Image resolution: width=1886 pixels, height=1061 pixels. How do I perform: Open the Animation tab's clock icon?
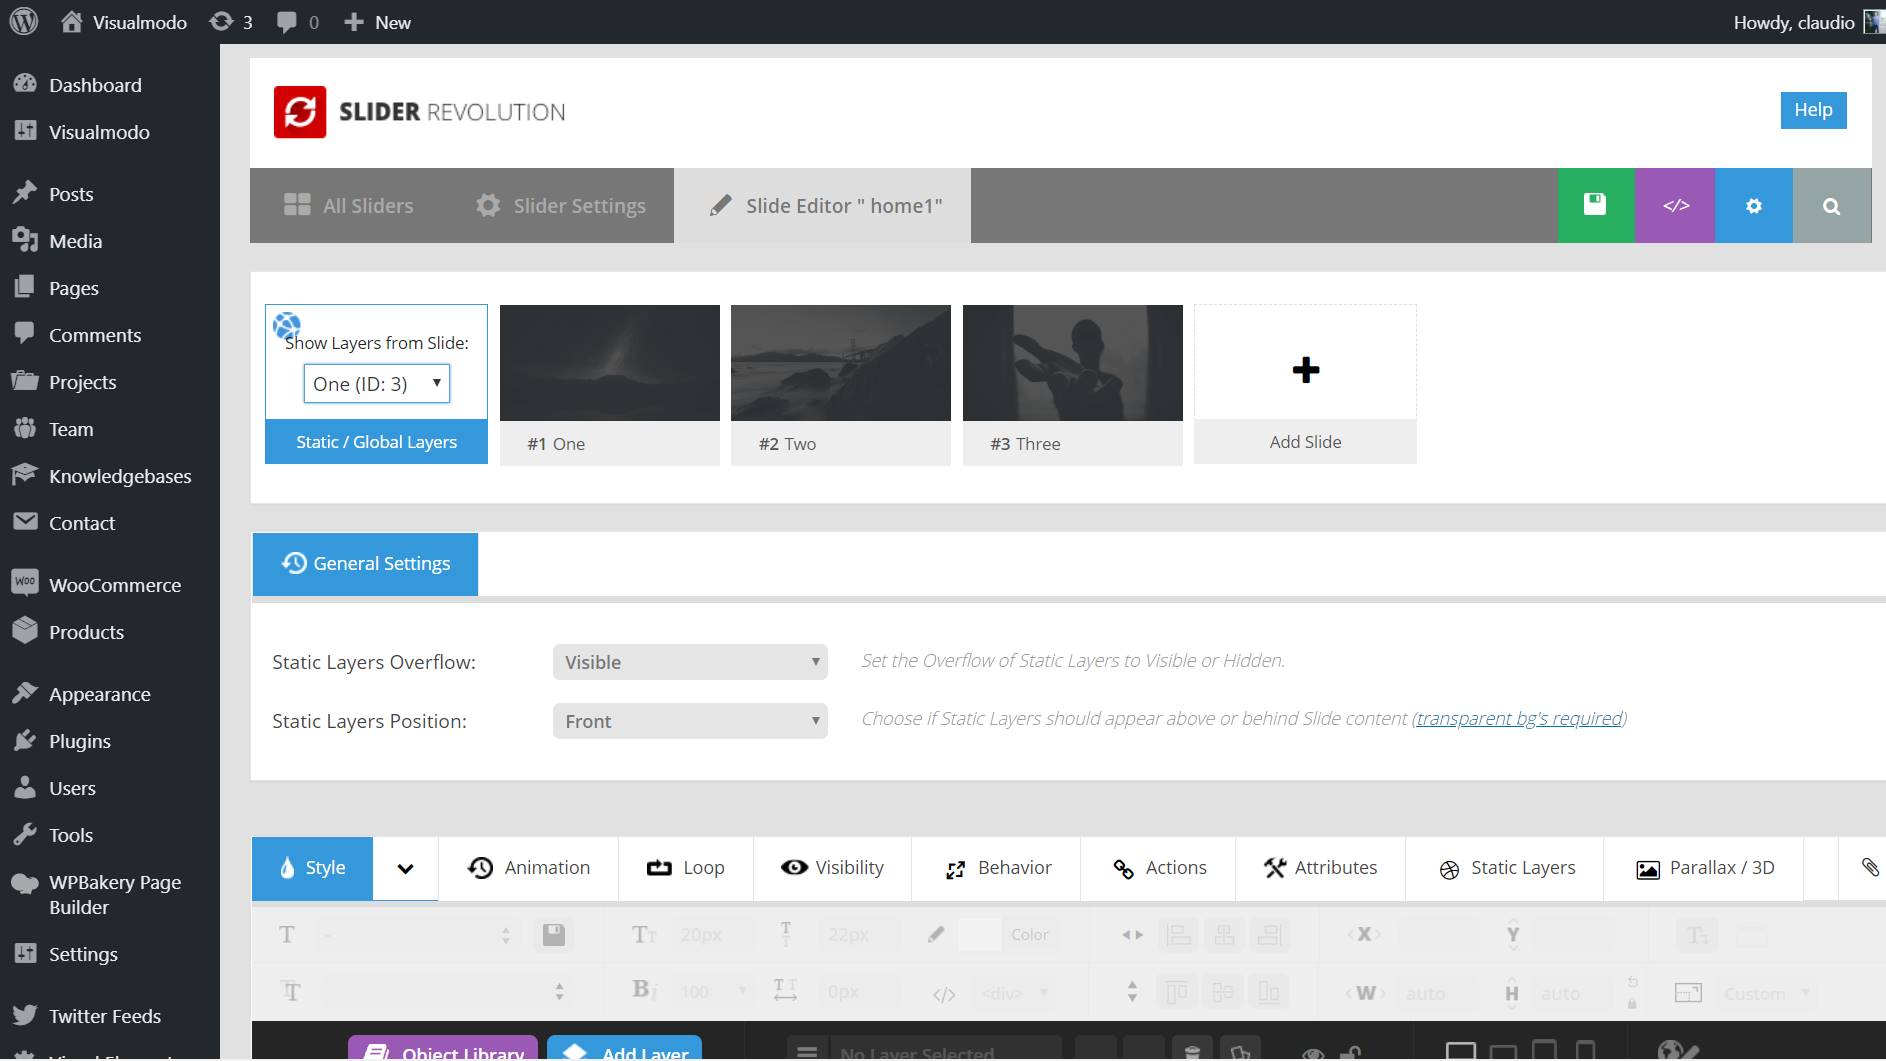pyautogui.click(x=482, y=867)
